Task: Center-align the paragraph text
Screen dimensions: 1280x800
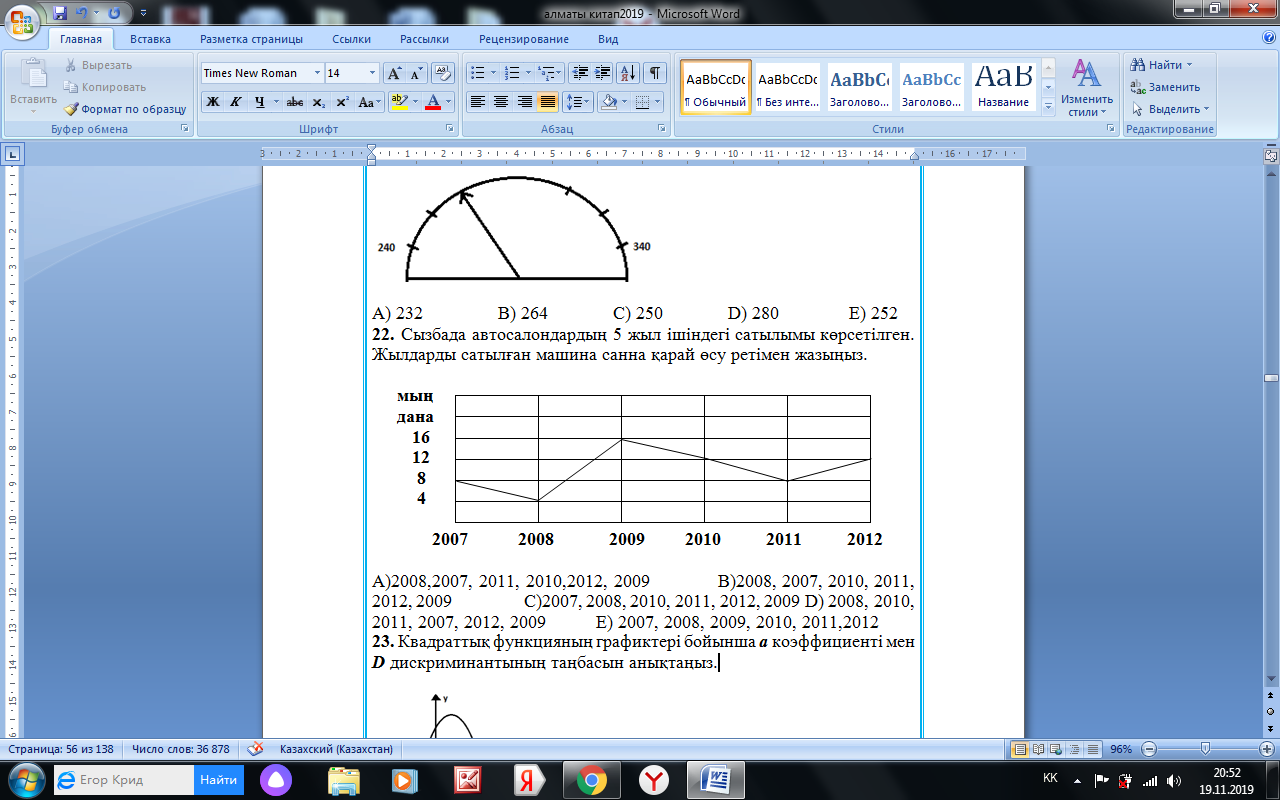Action: 501,102
